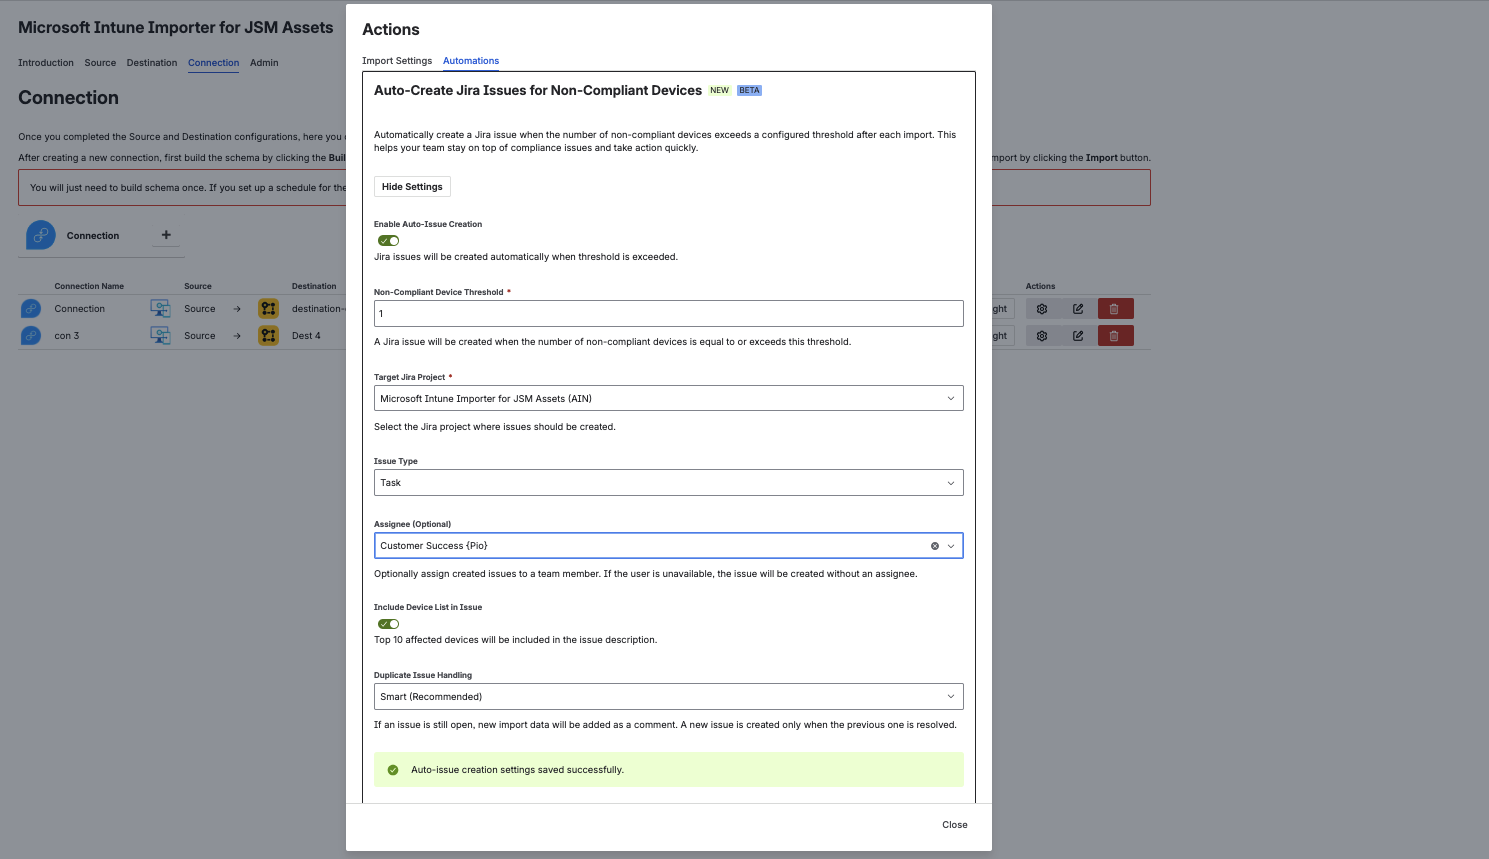Image resolution: width=1489 pixels, height=859 pixels.
Task: Click the Non-Compliant Device Threshold input
Action: pos(668,314)
